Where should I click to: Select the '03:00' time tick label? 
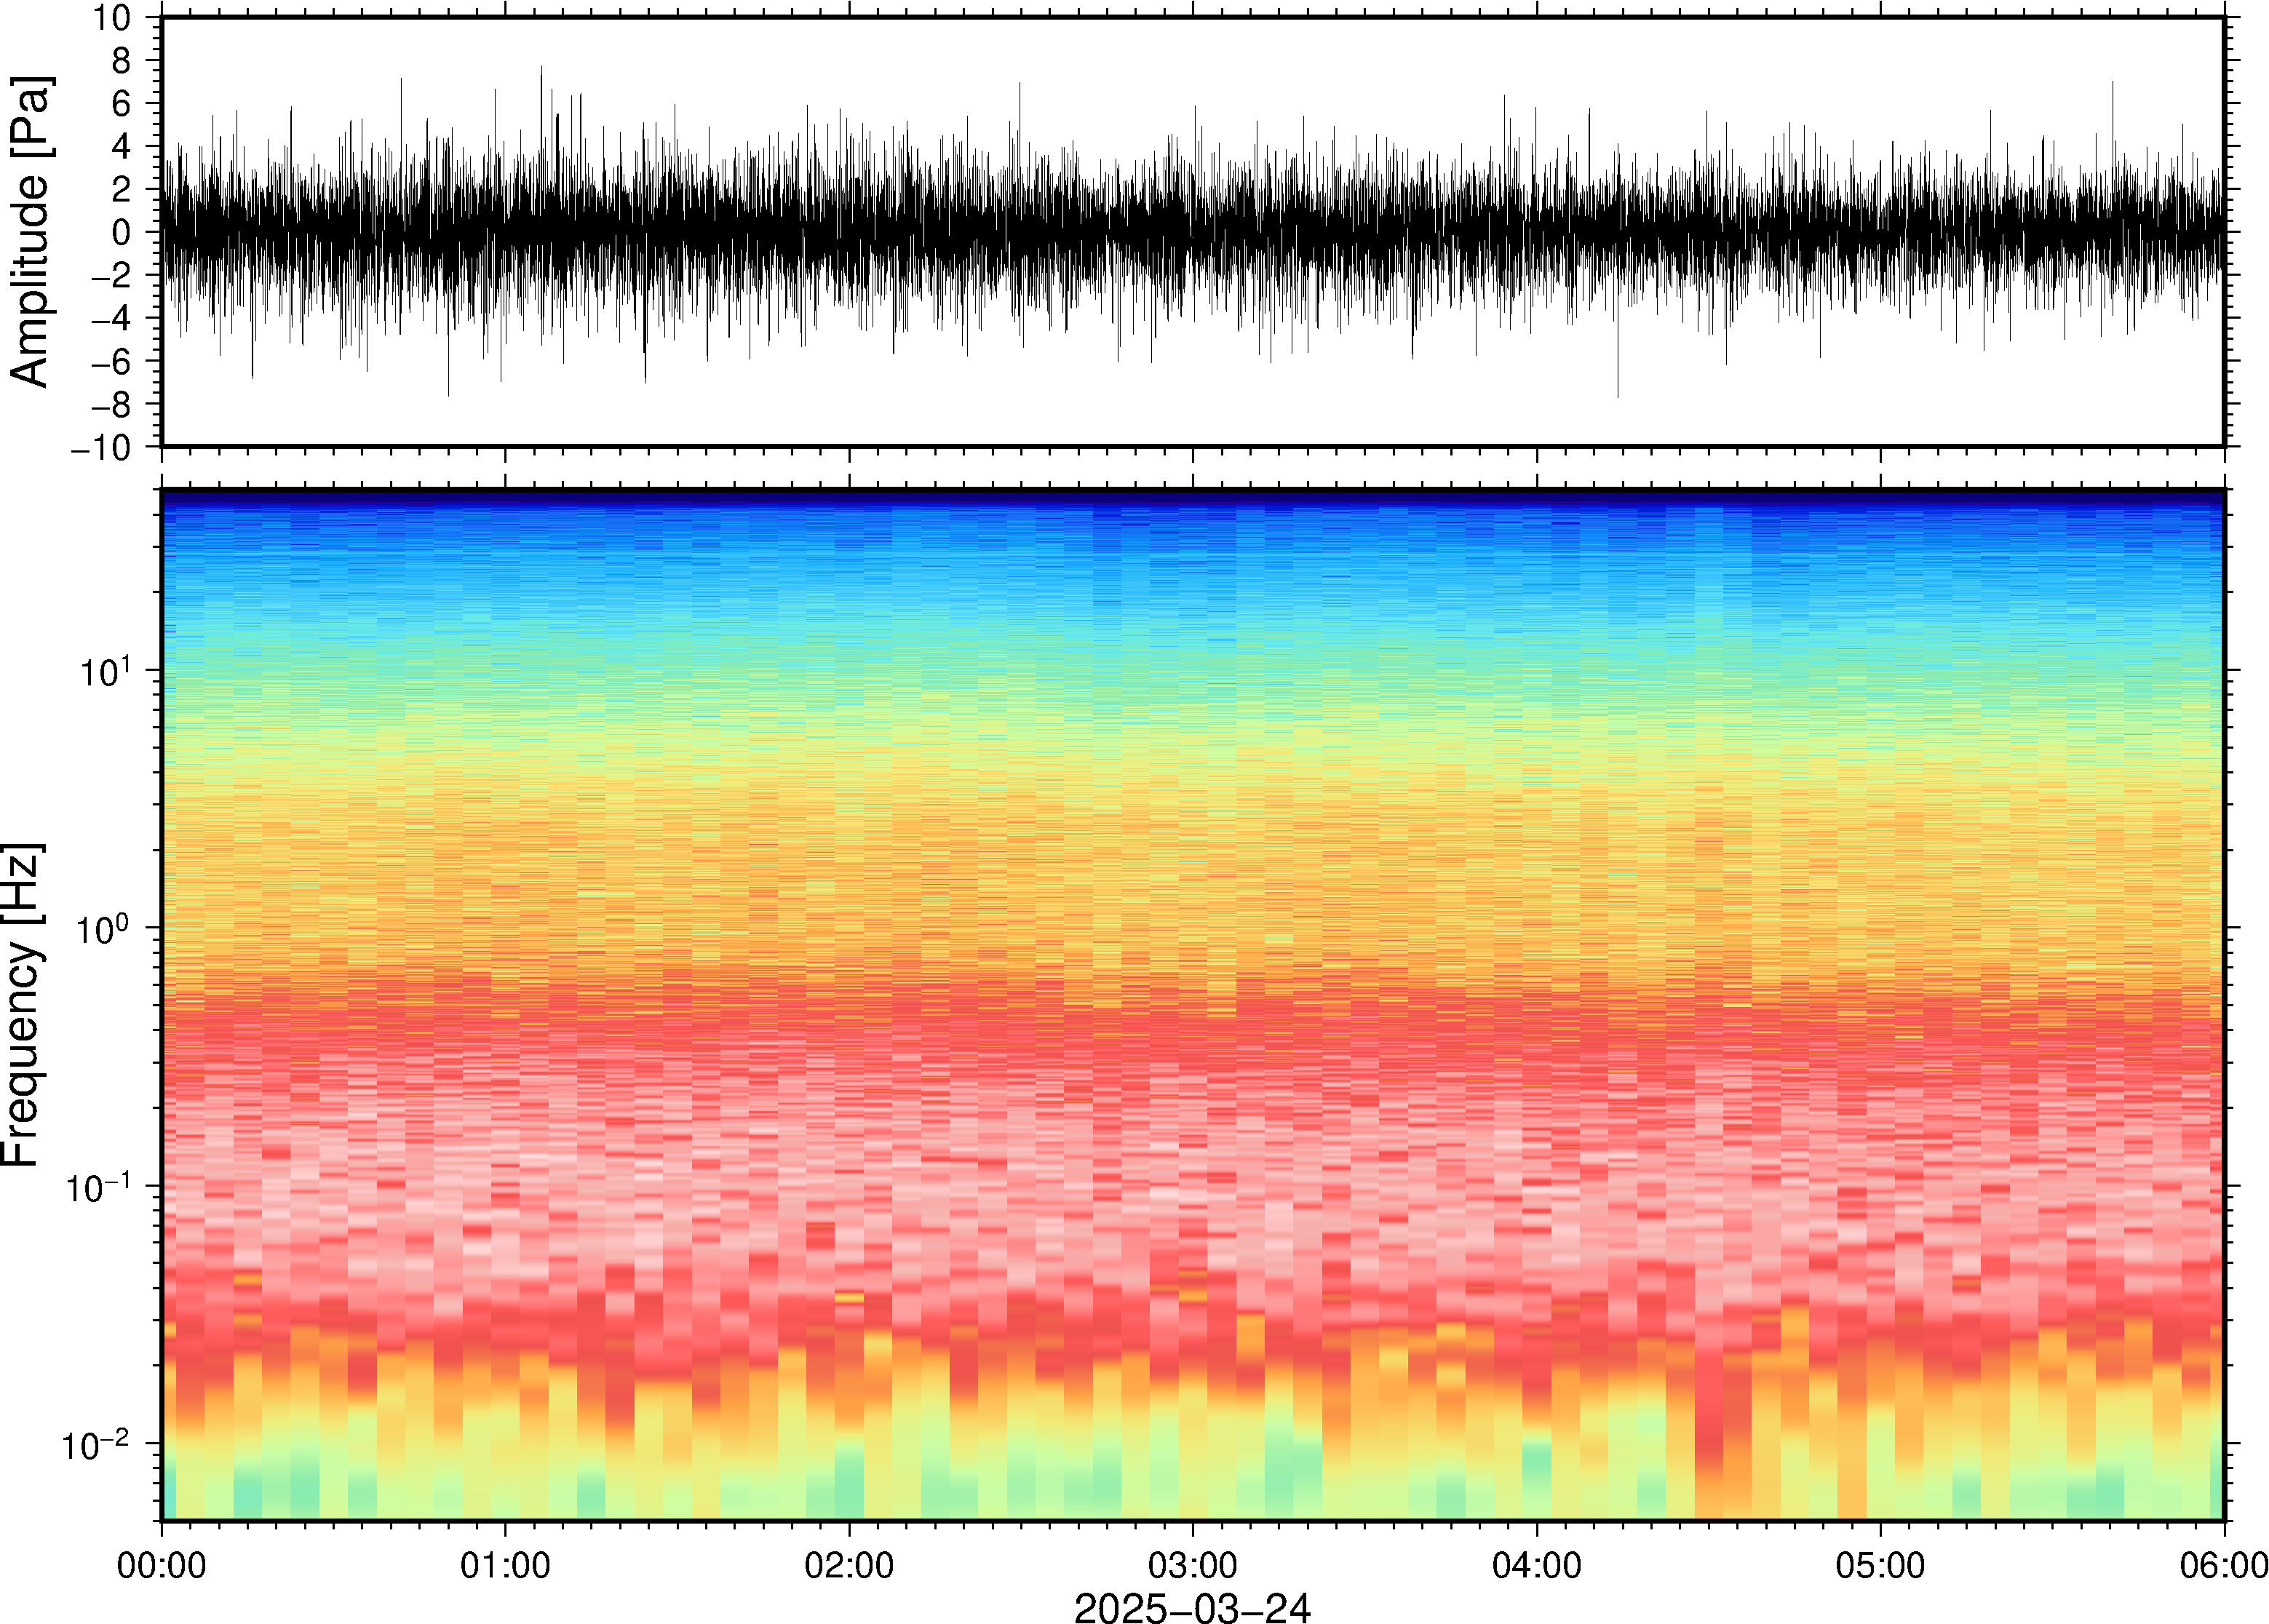[1192, 1565]
